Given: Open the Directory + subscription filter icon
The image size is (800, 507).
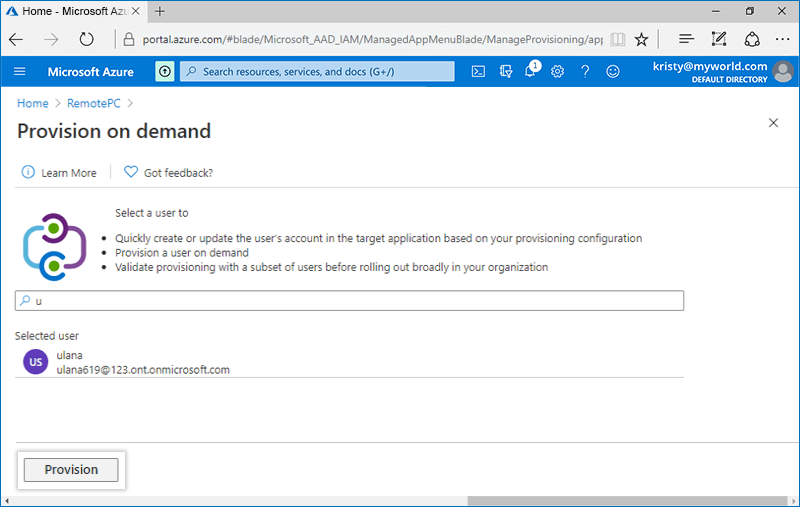Looking at the screenshot, I should point(506,72).
